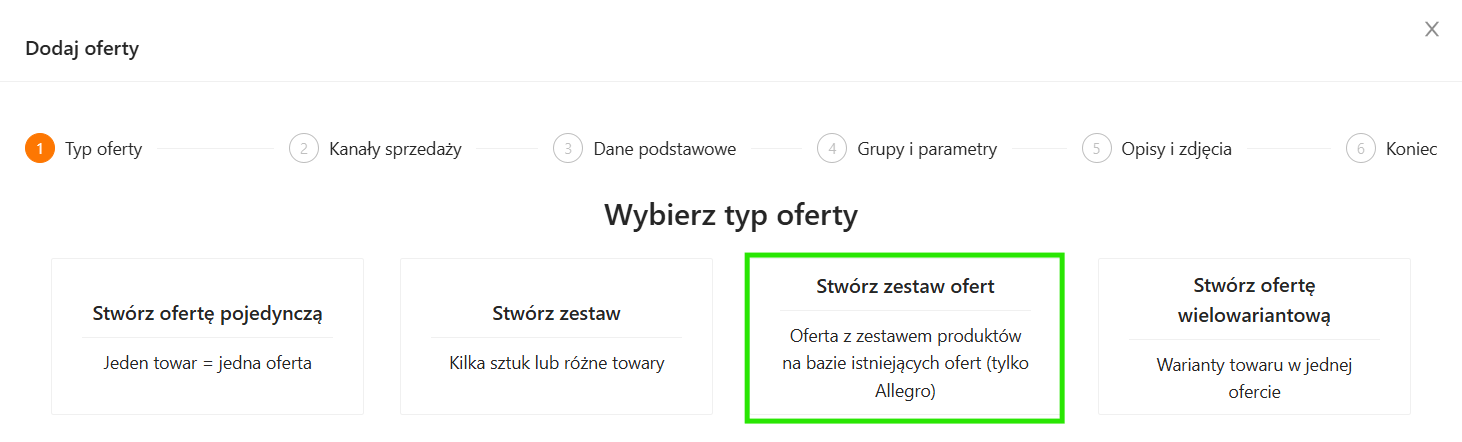
Task: Click the step 5 number circle
Action: (1096, 149)
